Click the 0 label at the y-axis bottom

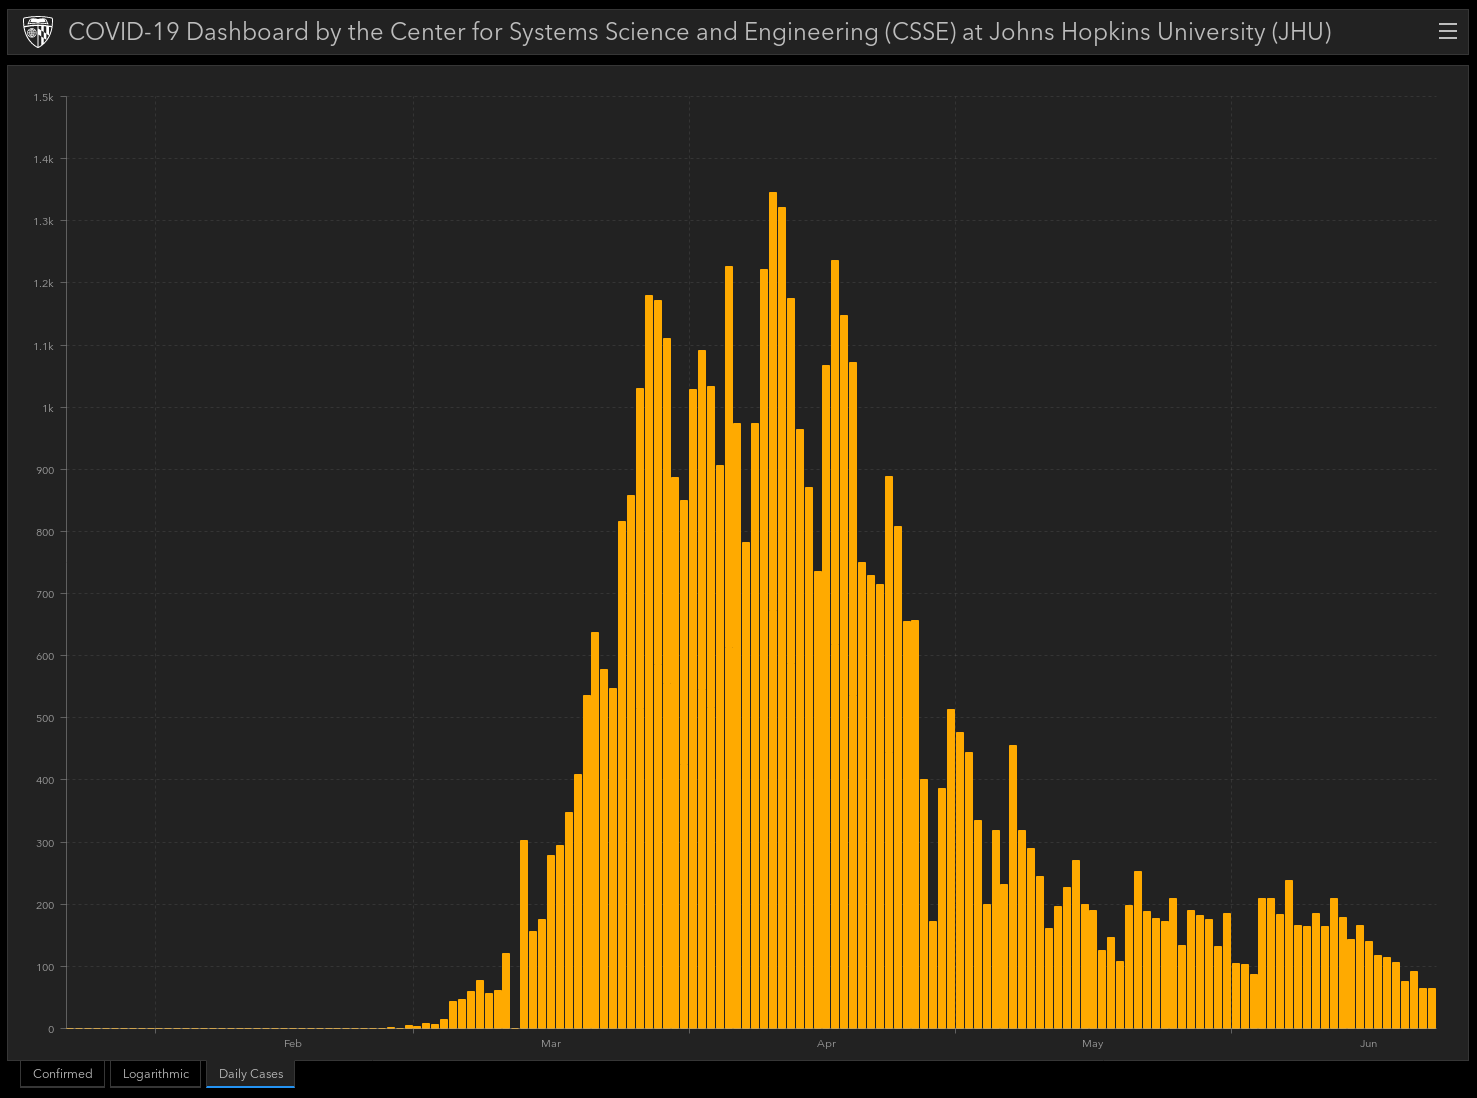tap(51, 1029)
